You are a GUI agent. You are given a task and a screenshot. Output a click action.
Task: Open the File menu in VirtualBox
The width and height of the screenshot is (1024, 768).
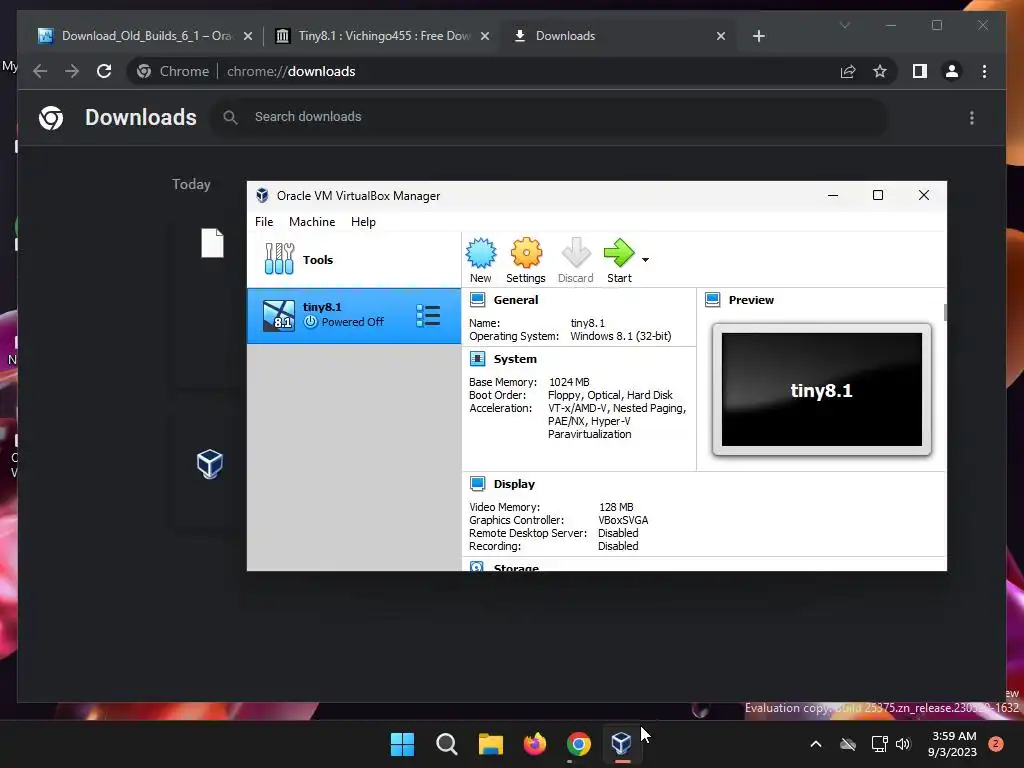[264, 222]
